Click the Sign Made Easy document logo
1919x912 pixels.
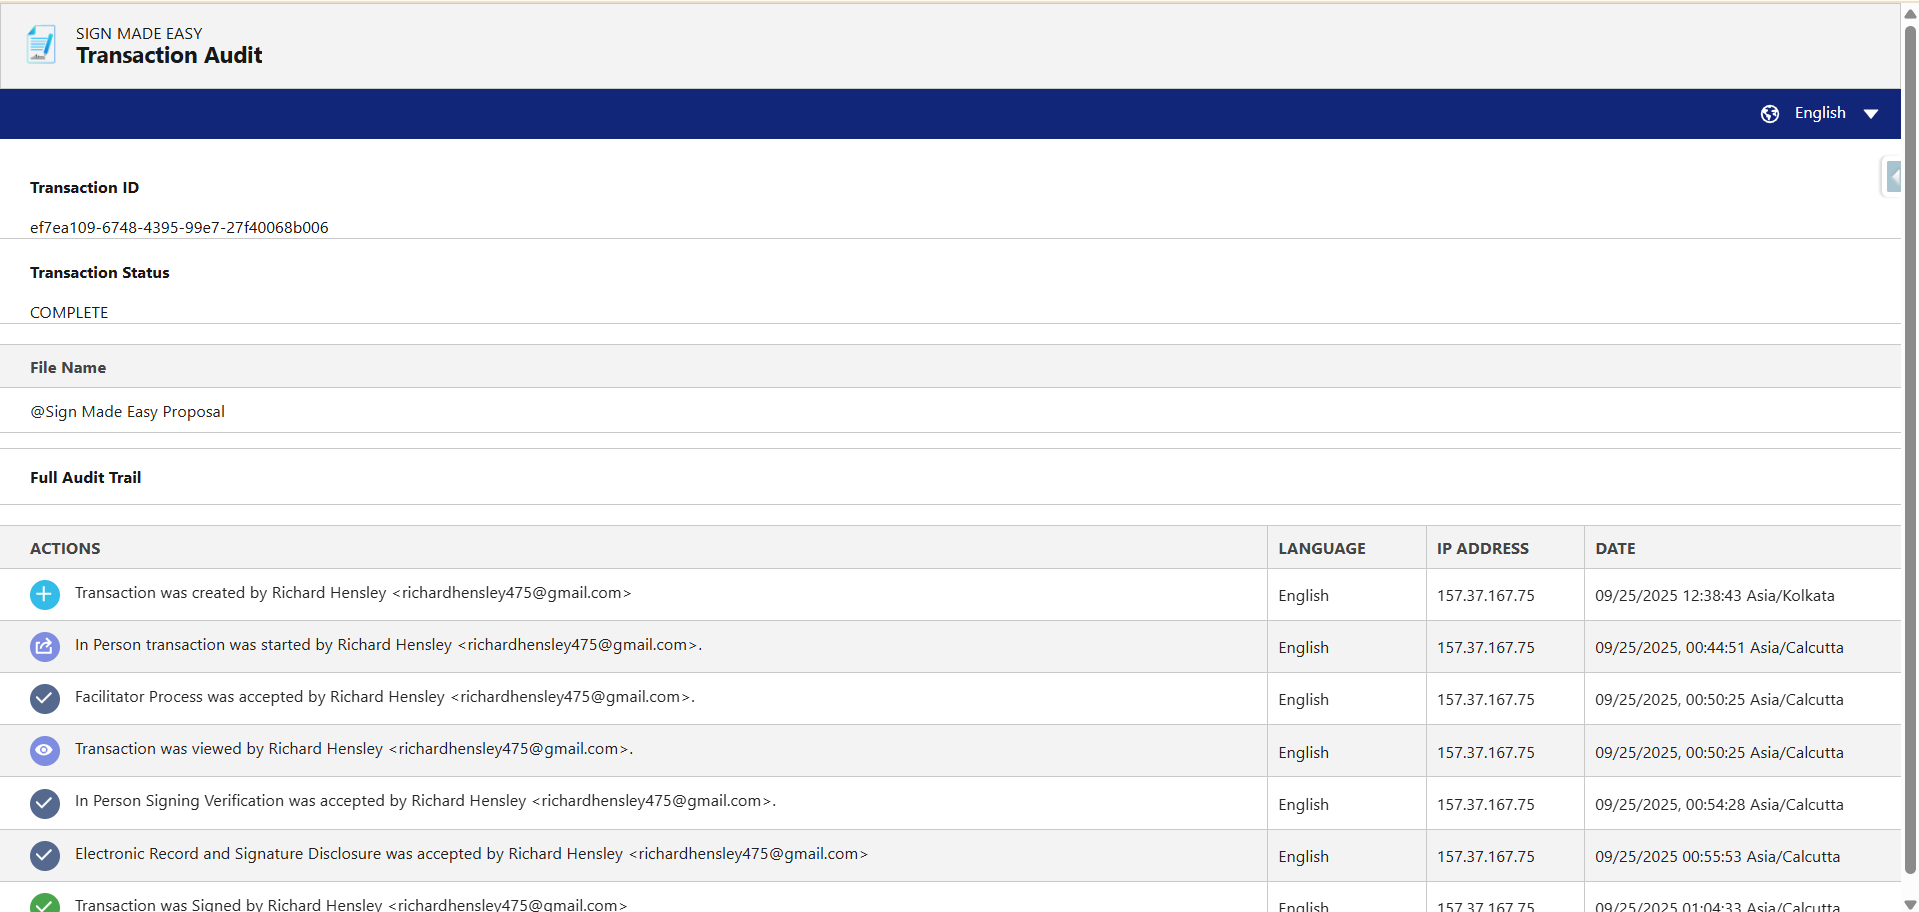click(41, 45)
